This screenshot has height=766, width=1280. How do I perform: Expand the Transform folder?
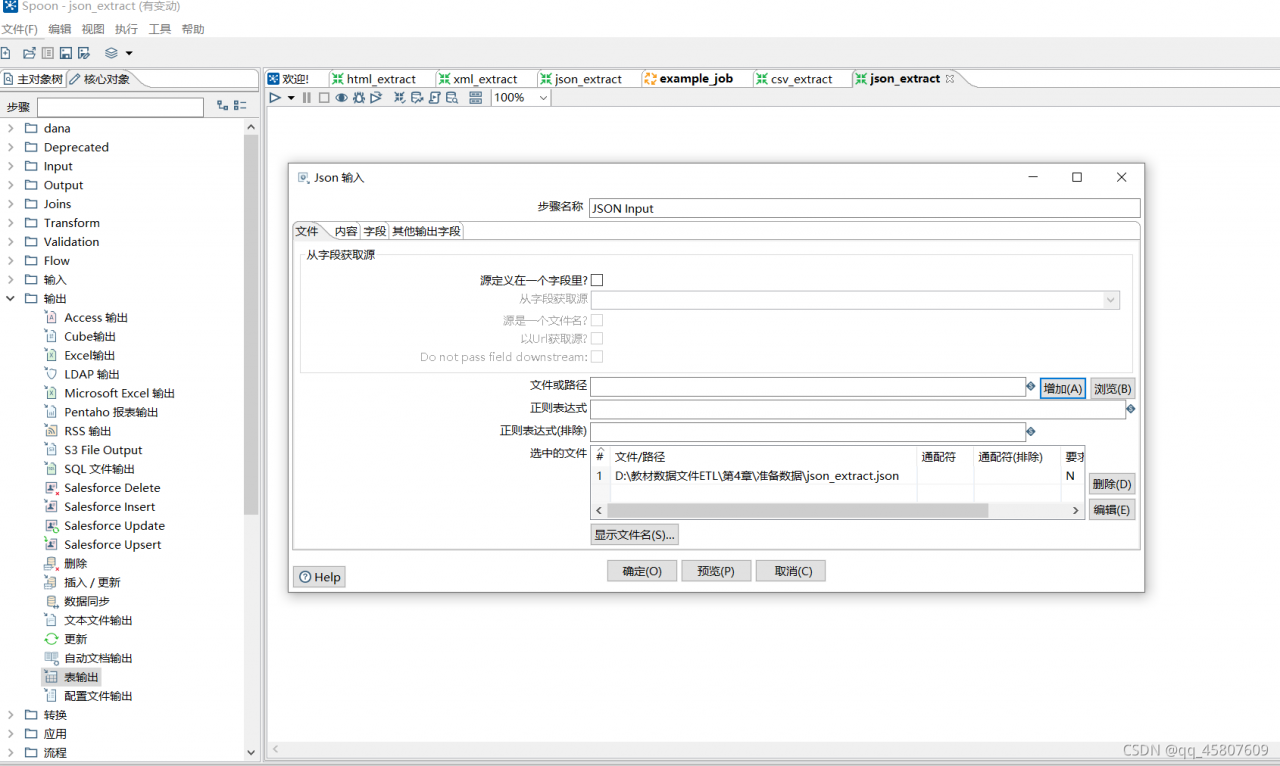(11, 223)
